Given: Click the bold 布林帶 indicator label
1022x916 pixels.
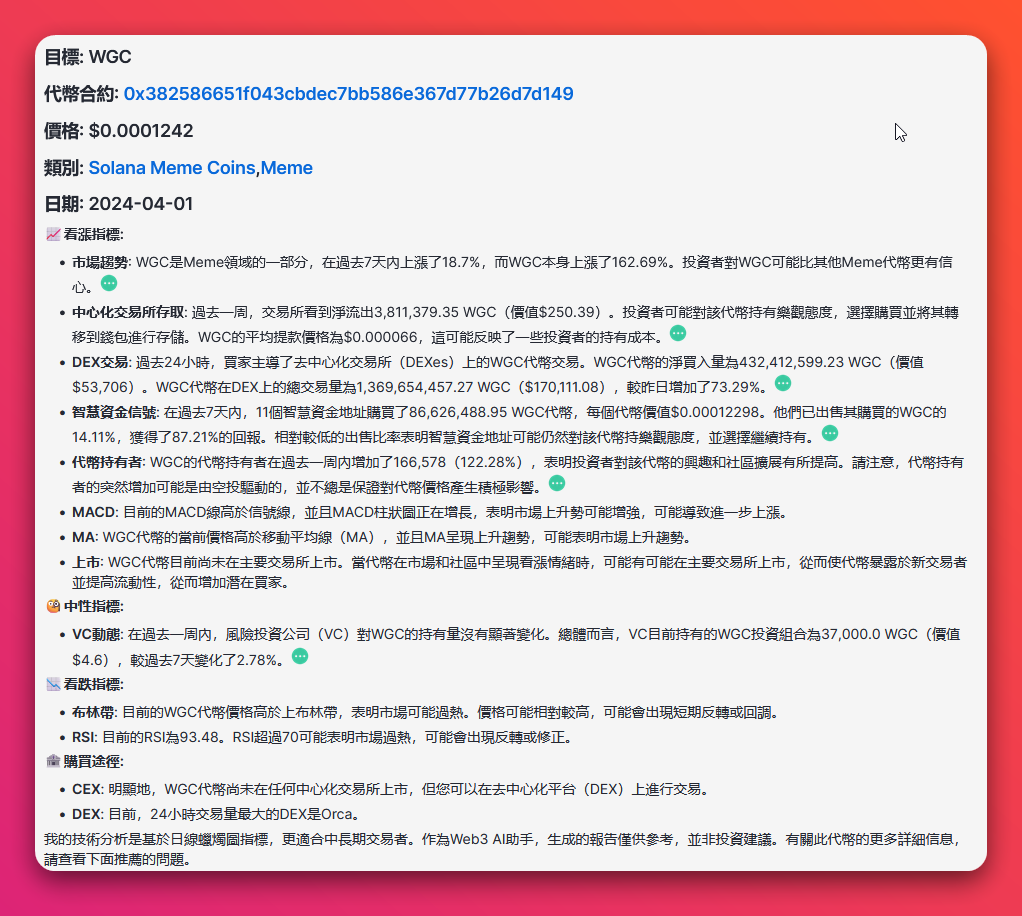Looking at the screenshot, I should click(x=91, y=712).
